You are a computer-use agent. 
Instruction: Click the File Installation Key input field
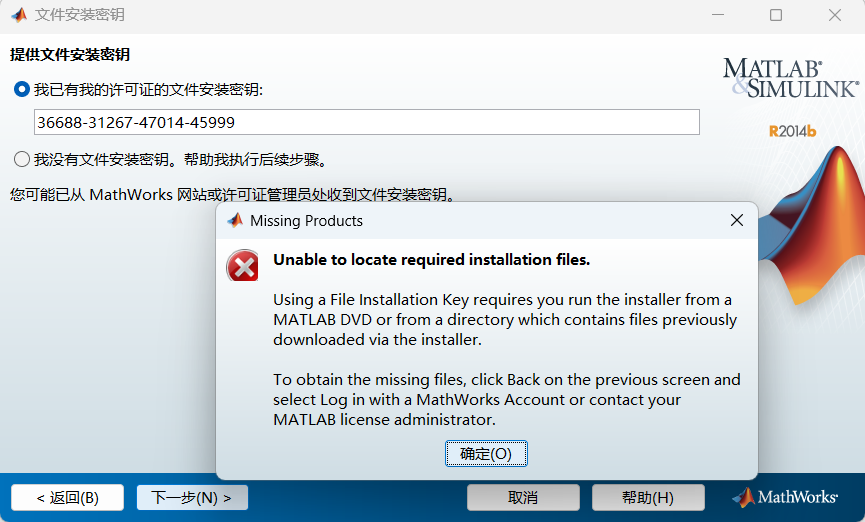point(366,122)
